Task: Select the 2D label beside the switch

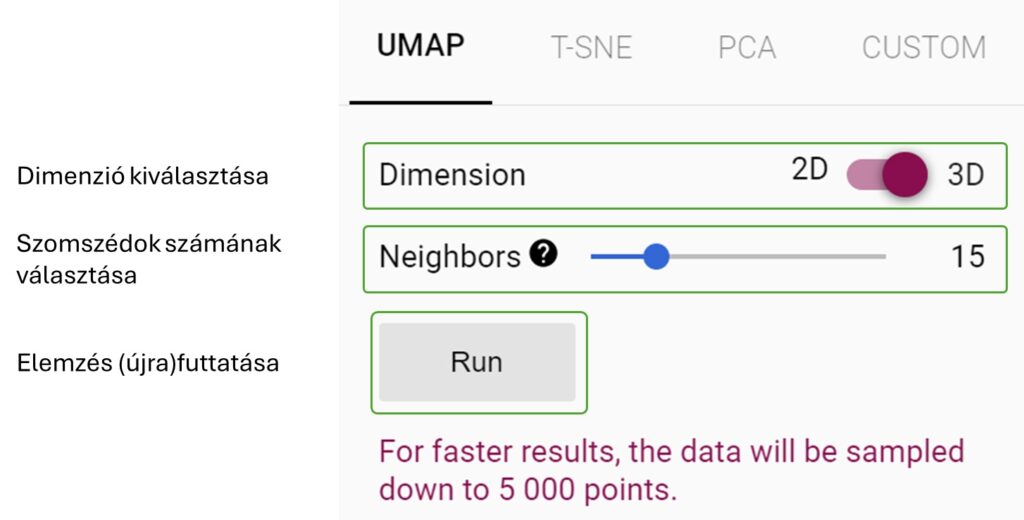Action: (x=810, y=169)
